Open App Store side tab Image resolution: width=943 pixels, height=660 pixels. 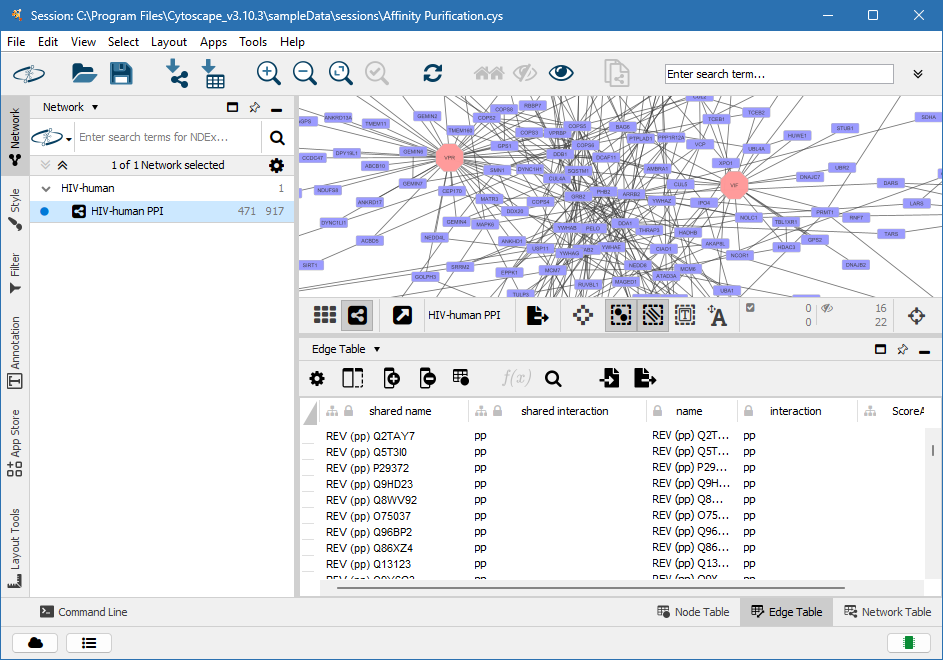pyautogui.click(x=15, y=443)
